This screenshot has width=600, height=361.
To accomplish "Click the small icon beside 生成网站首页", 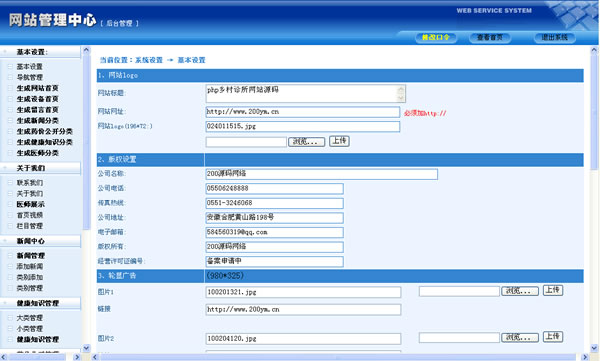I will [x=10, y=88].
